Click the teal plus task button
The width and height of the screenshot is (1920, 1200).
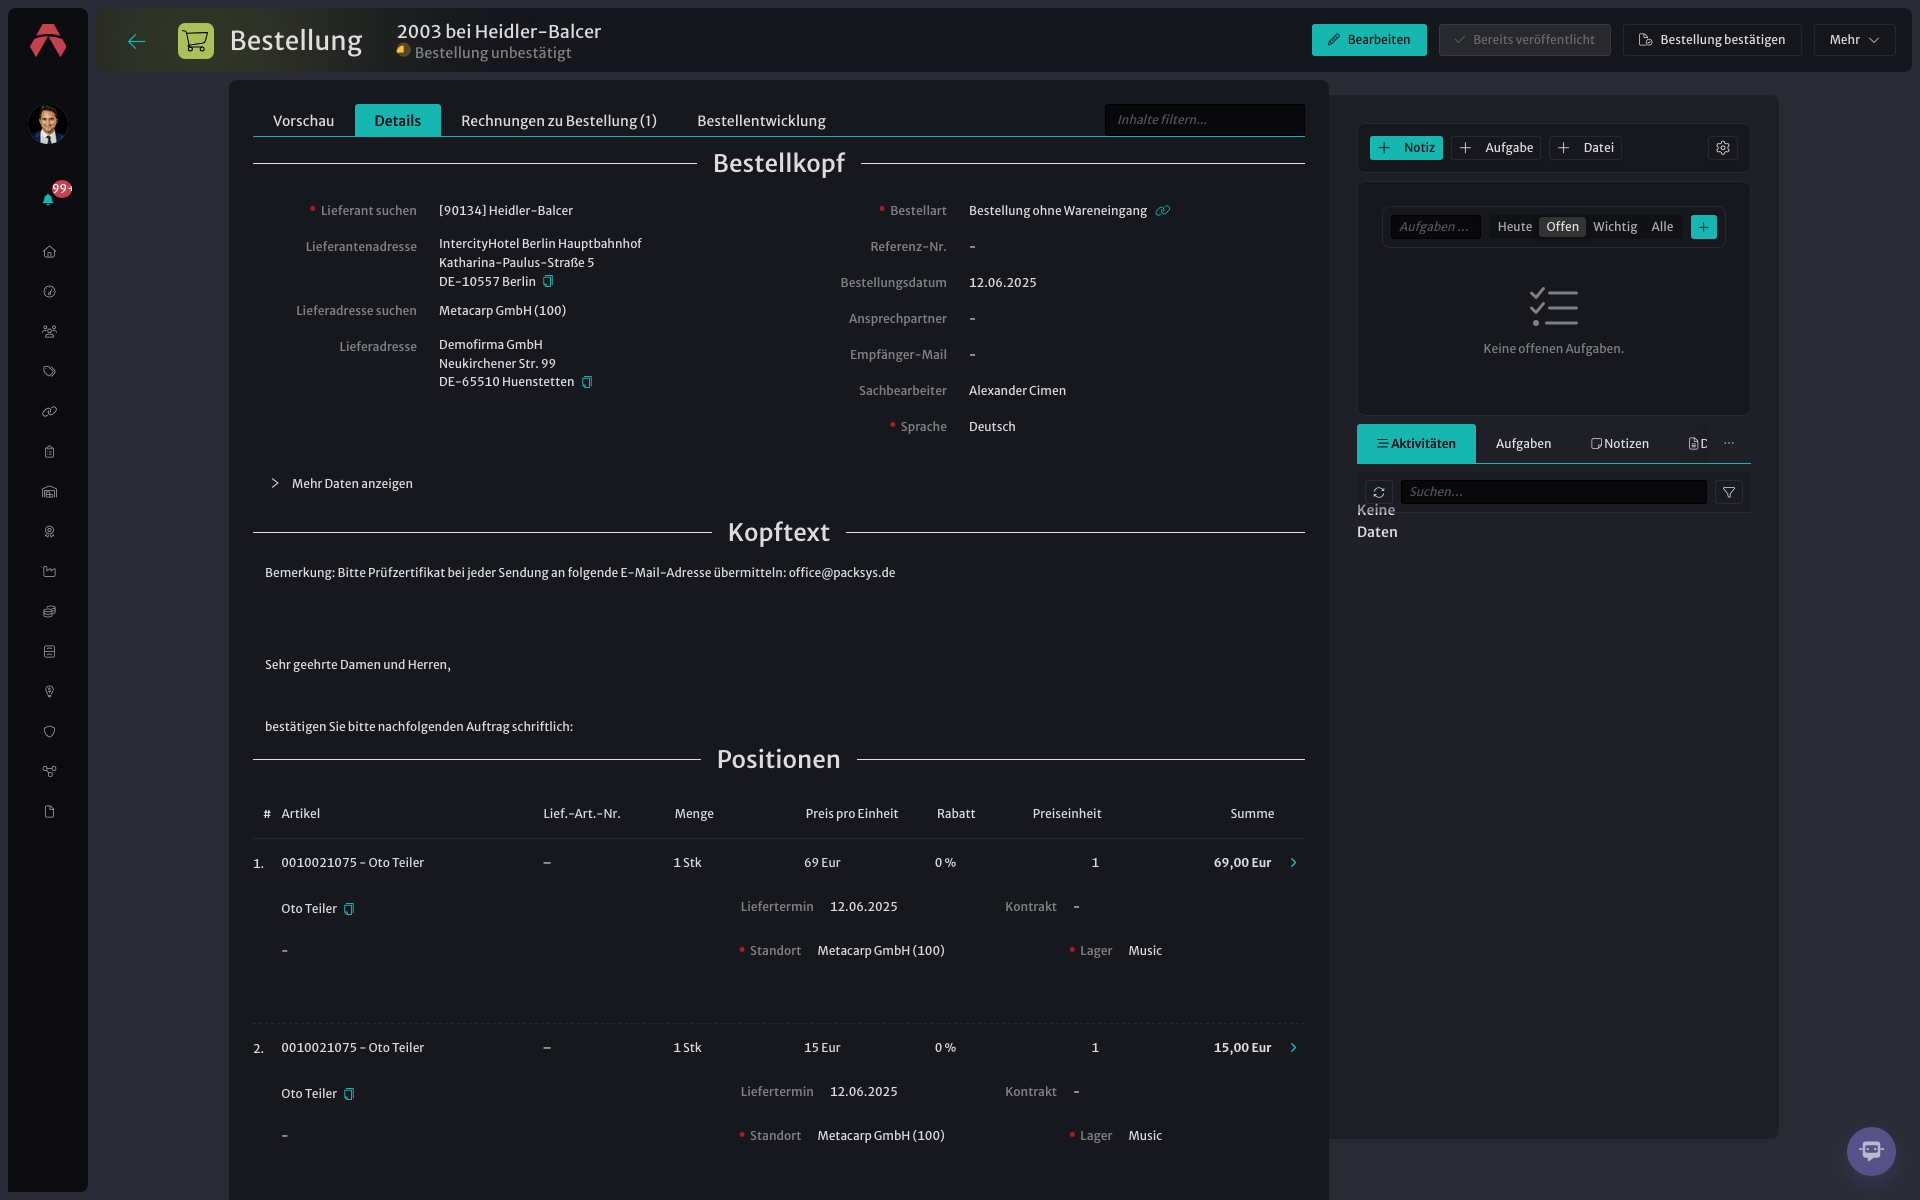[x=1704, y=227]
